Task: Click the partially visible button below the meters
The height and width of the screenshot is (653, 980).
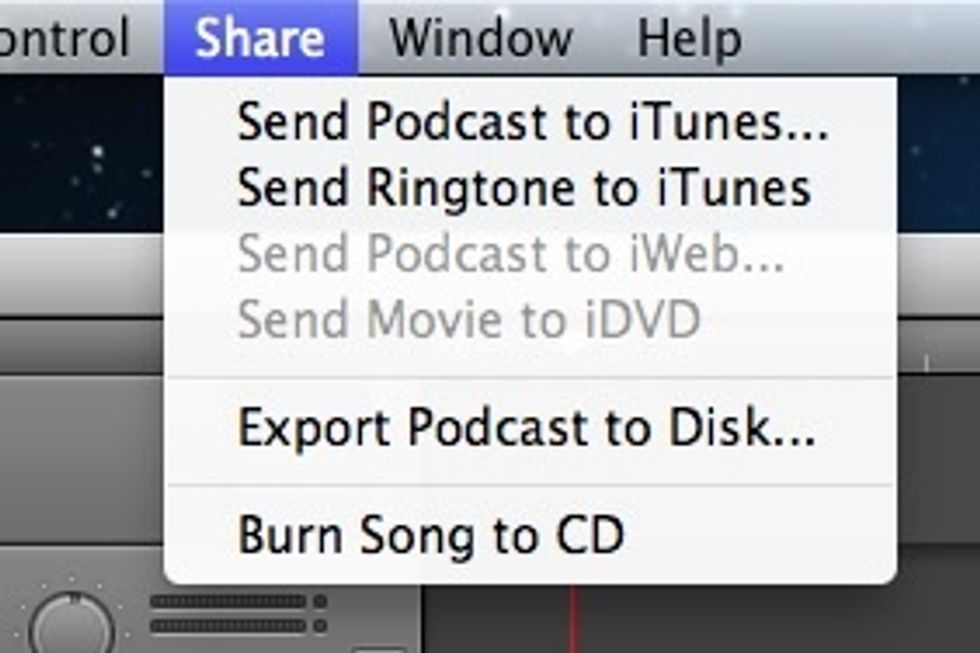Action: click(x=380, y=649)
